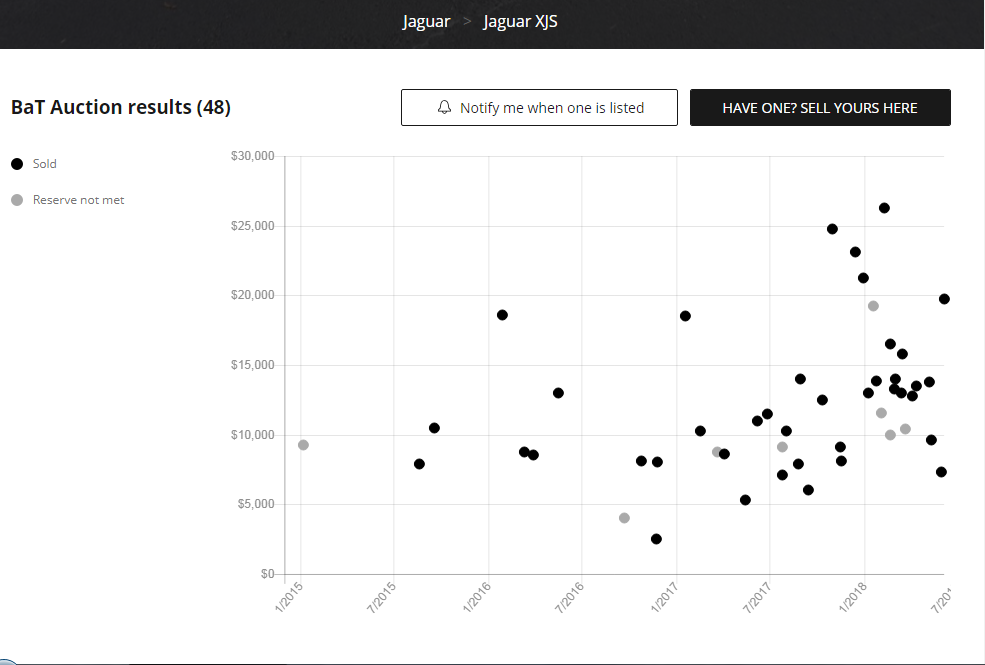Click HAVE ONE? SELL YOURS HERE button
This screenshot has width=985, height=665.
point(819,108)
